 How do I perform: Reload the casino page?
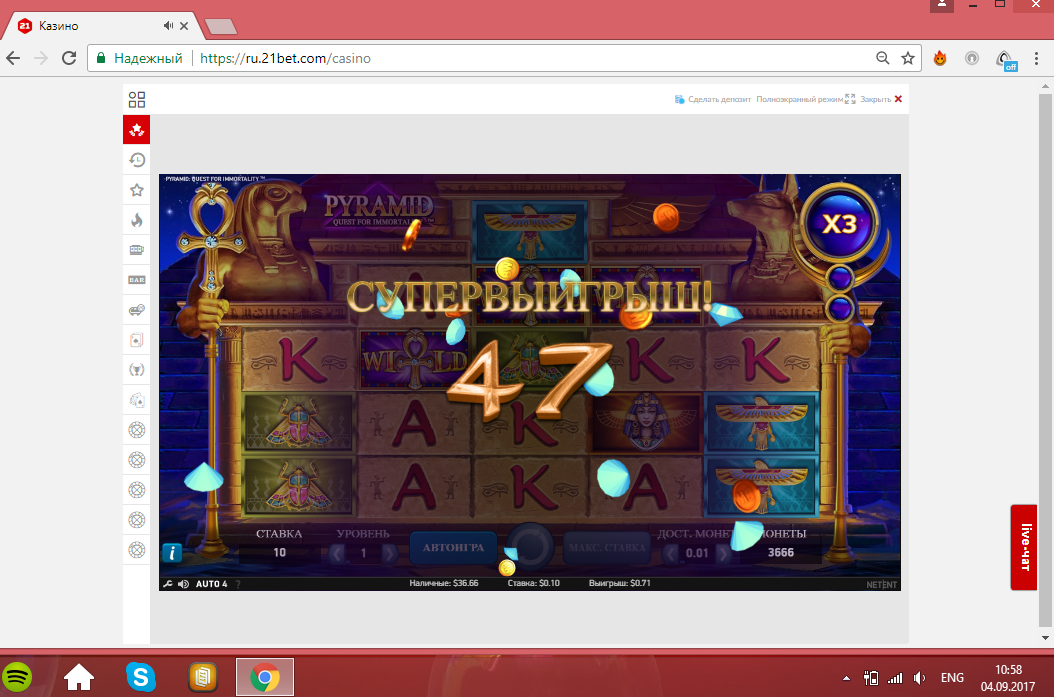tap(69, 58)
